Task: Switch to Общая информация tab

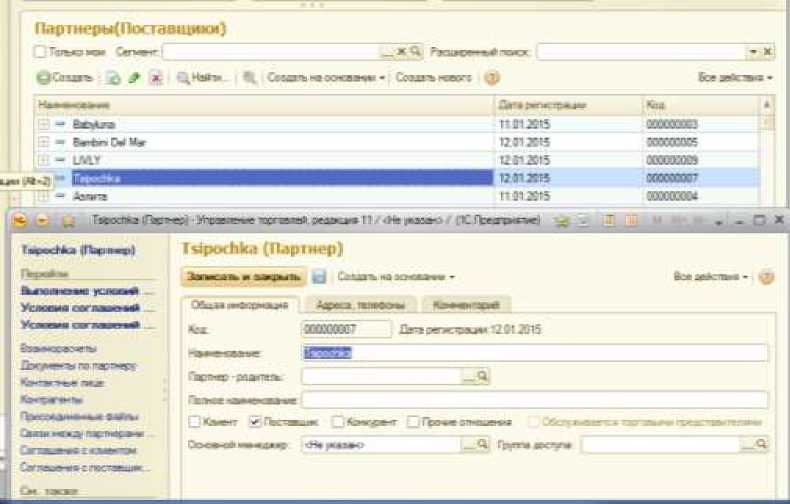Action: pyautogui.click(x=240, y=305)
